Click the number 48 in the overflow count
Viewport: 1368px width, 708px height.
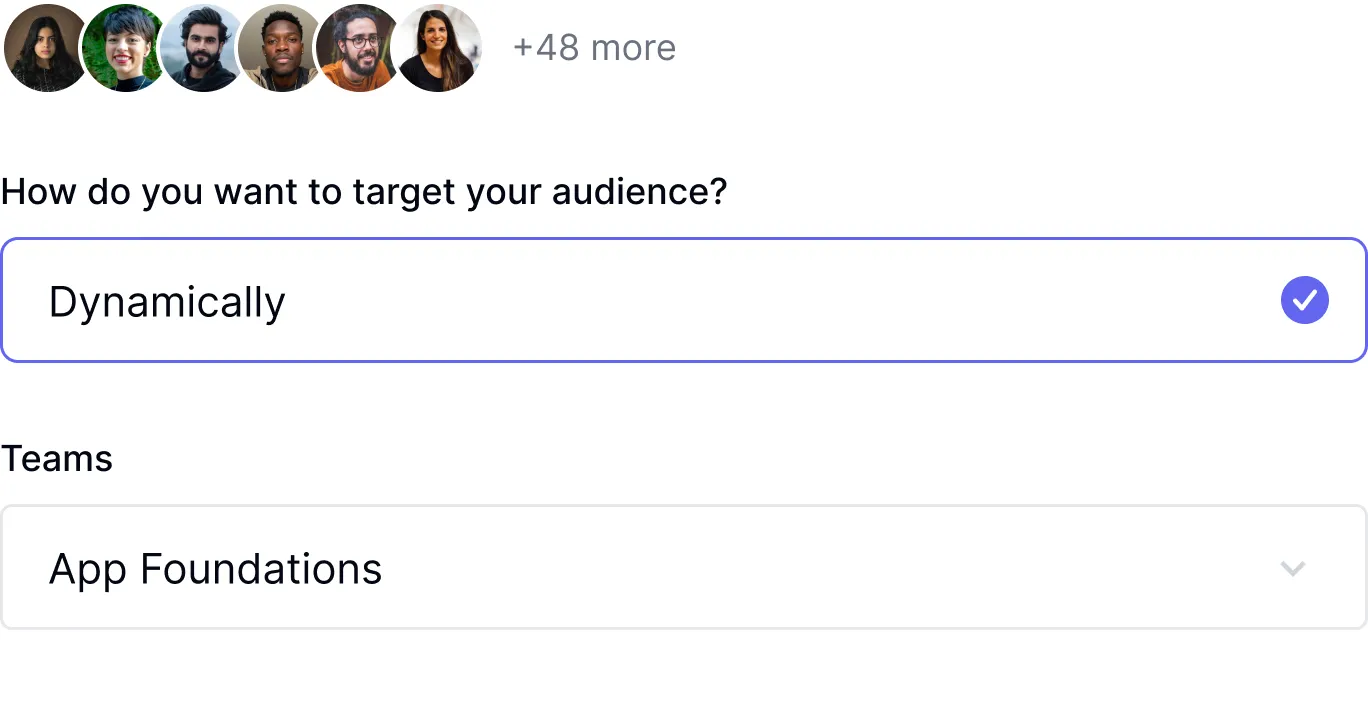pos(557,48)
